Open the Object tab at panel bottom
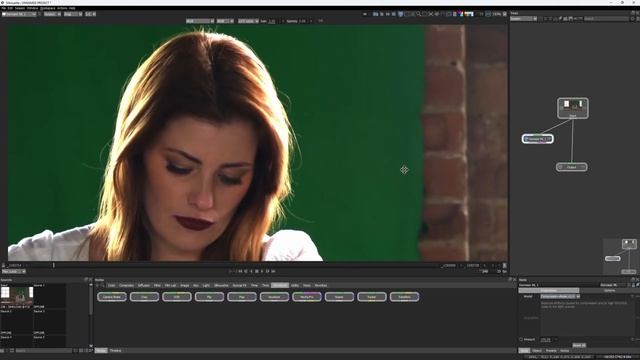Viewport: 640px width, 360px height. tap(537, 351)
